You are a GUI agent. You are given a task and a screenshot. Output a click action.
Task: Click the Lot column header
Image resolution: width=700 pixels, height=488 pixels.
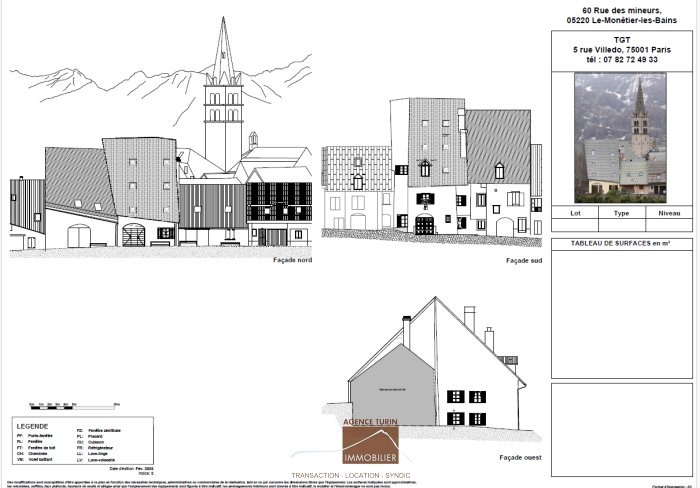[x=575, y=213]
